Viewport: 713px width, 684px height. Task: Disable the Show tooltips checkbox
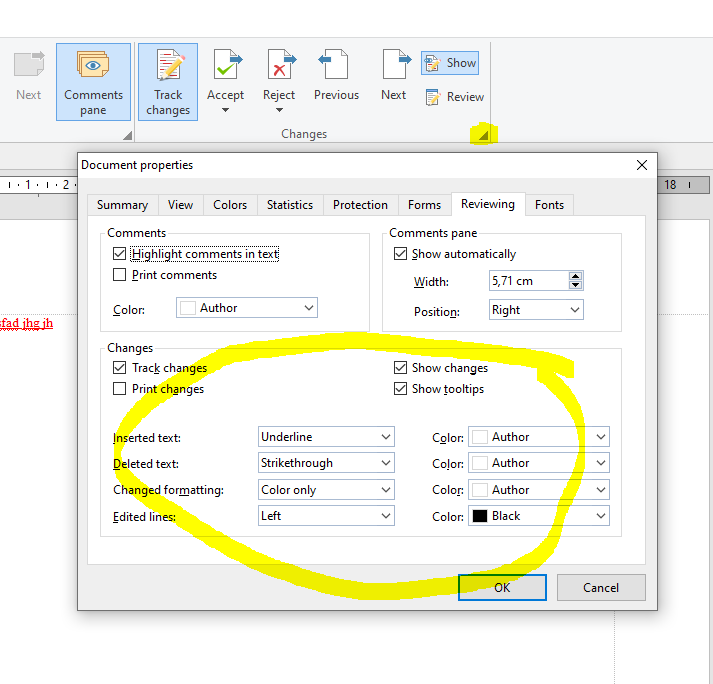(401, 389)
